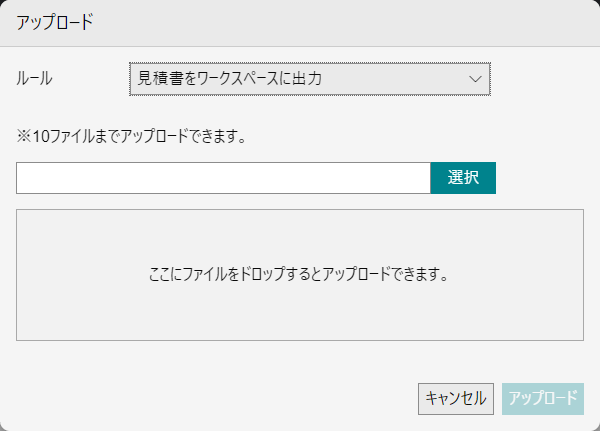
Task: Click the ルール field label
Action: [34, 79]
